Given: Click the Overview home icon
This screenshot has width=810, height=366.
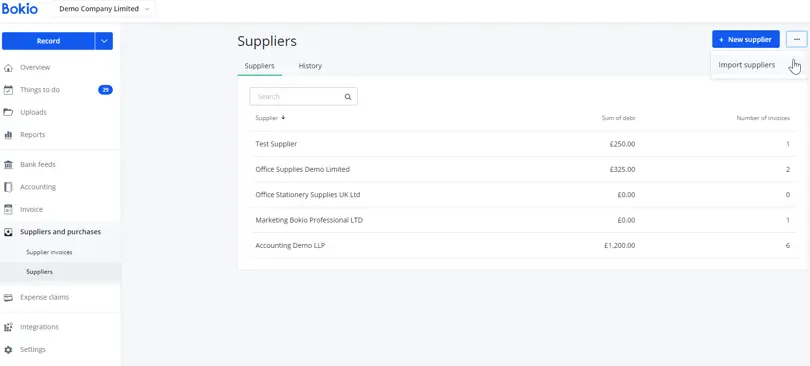Looking at the screenshot, I should pos(8,68).
